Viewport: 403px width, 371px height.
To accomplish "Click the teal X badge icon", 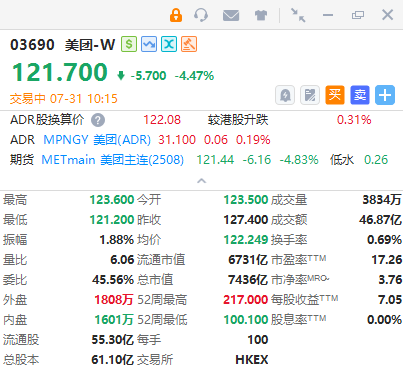I will click(x=169, y=44).
